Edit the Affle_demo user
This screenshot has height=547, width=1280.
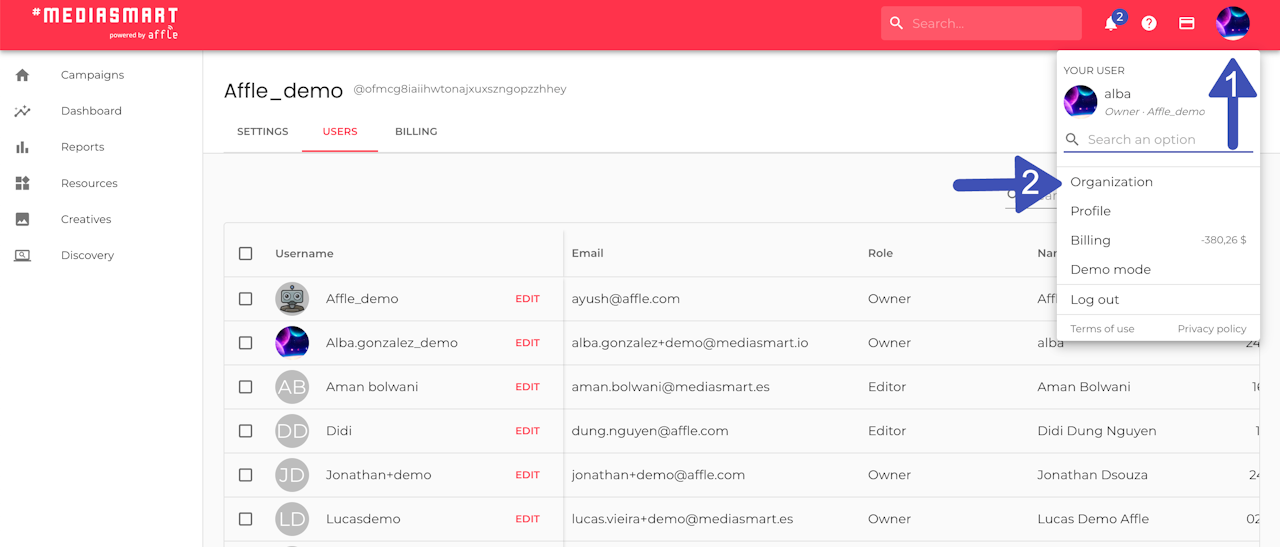click(x=527, y=298)
